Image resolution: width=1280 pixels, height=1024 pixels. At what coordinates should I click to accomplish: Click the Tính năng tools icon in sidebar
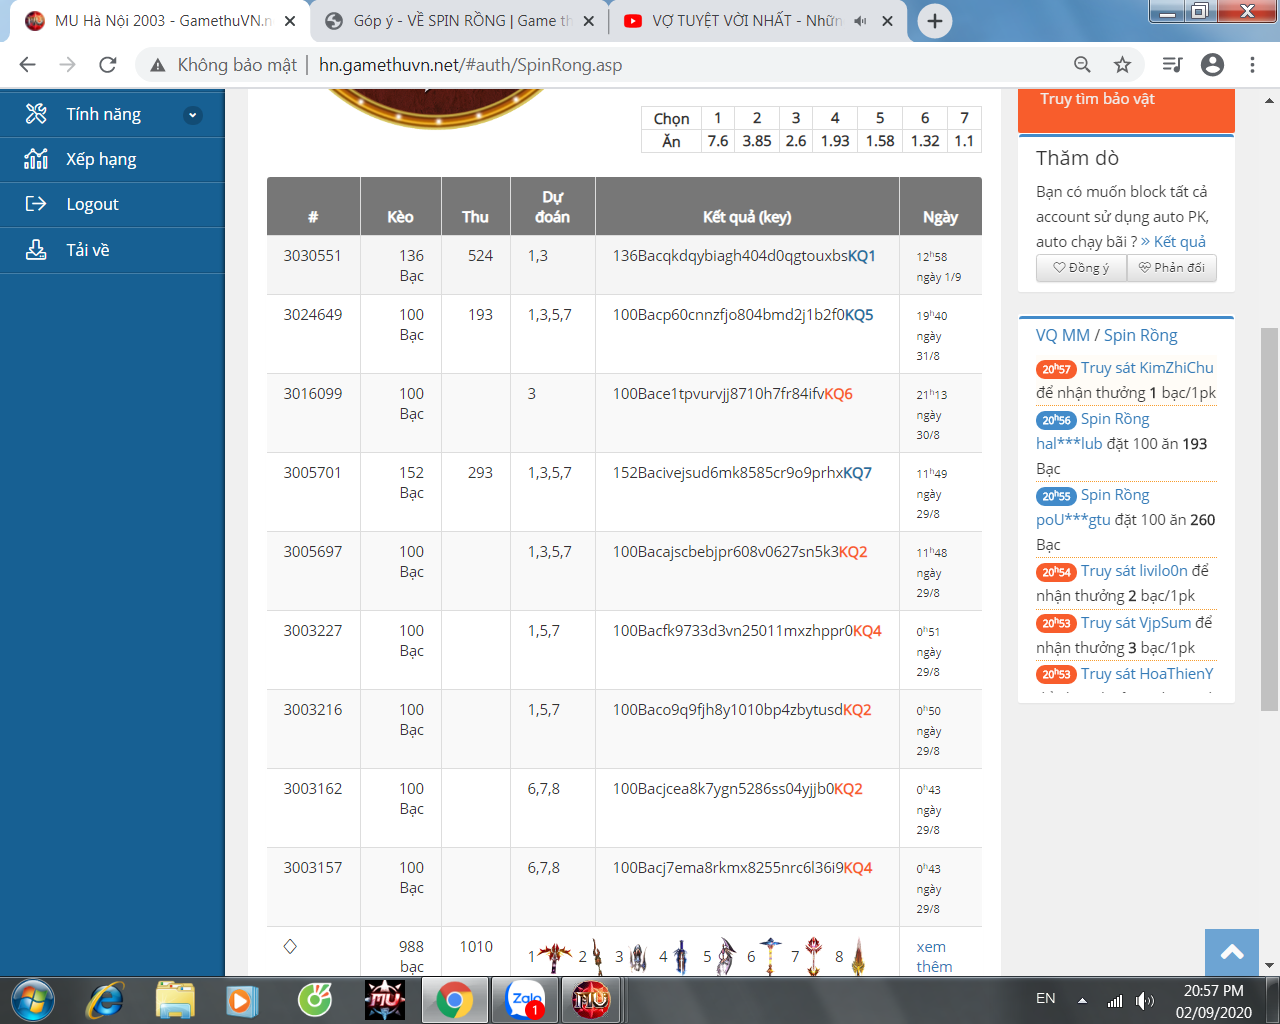36,114
